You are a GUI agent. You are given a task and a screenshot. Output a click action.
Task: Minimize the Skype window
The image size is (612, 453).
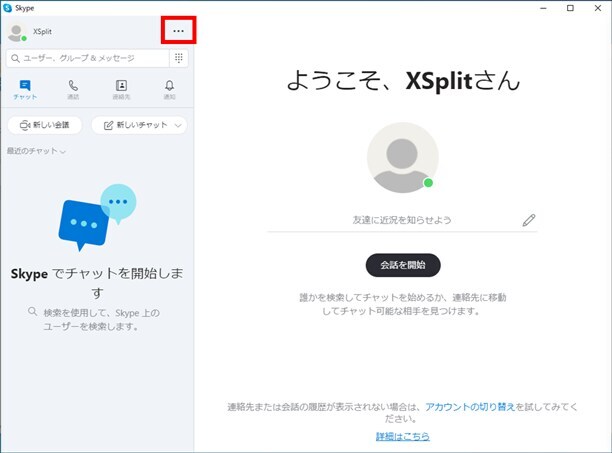(x=543, y=8)
